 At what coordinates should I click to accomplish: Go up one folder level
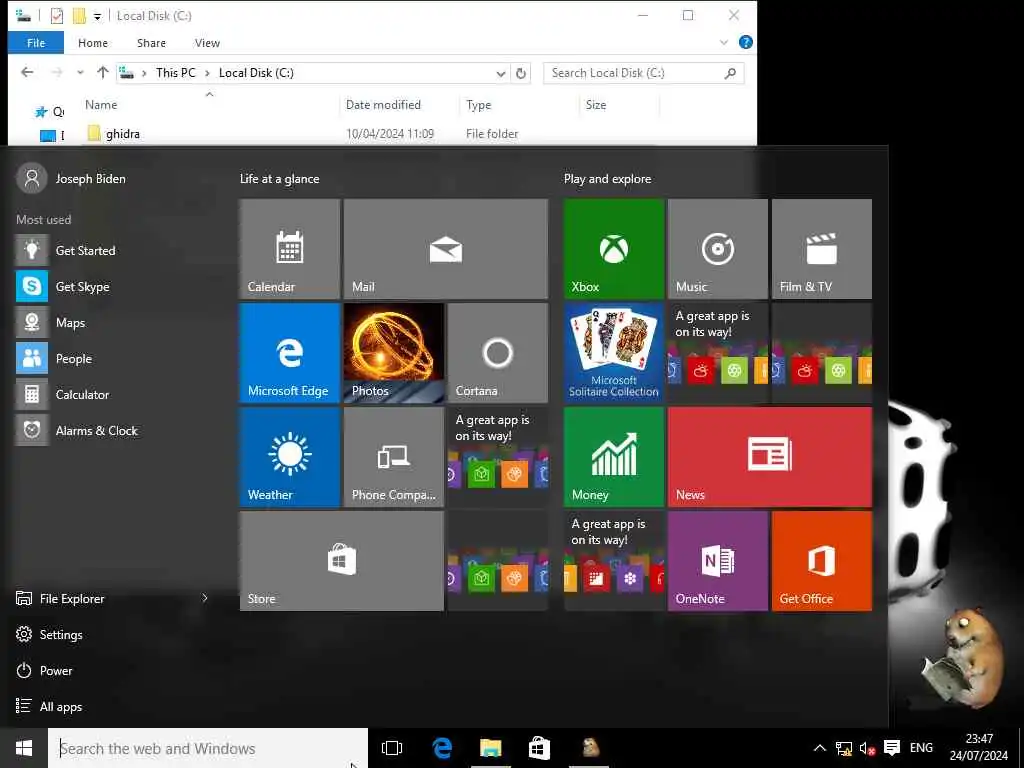[x=103, y=72]
